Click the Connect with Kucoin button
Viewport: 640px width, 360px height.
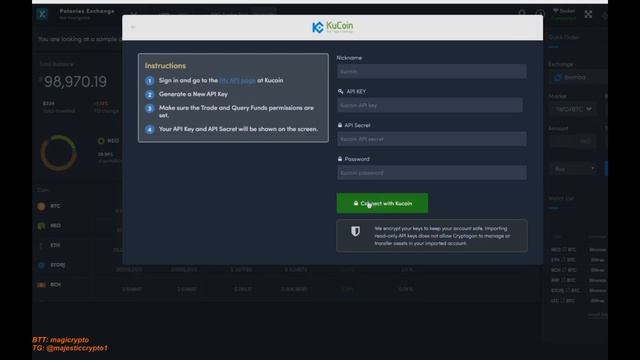coord(382,203)
